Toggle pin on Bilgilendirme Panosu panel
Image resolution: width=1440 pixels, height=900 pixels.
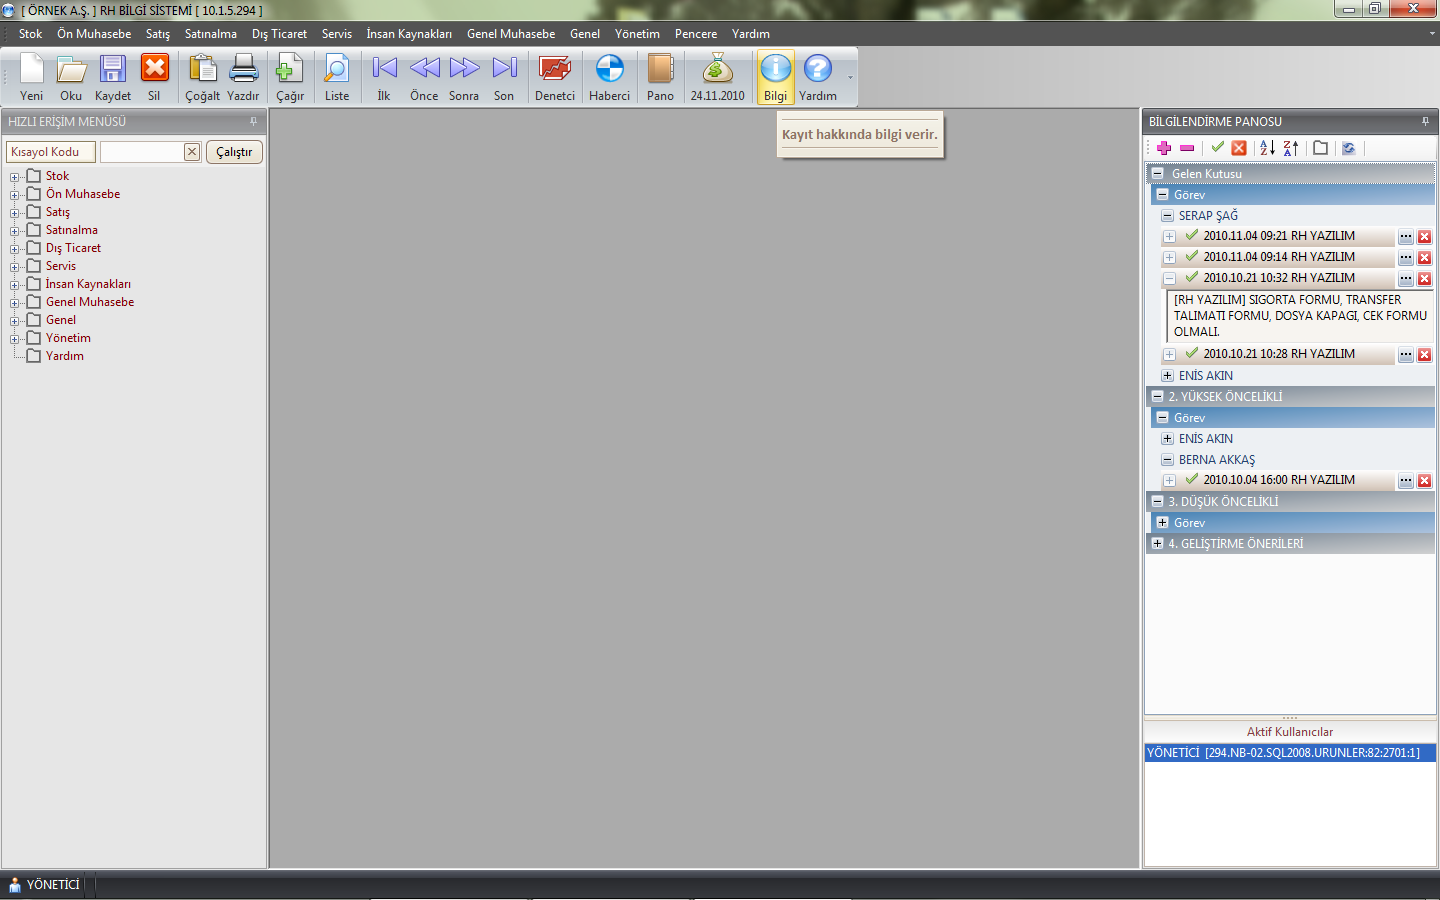tap(1425, 122)
